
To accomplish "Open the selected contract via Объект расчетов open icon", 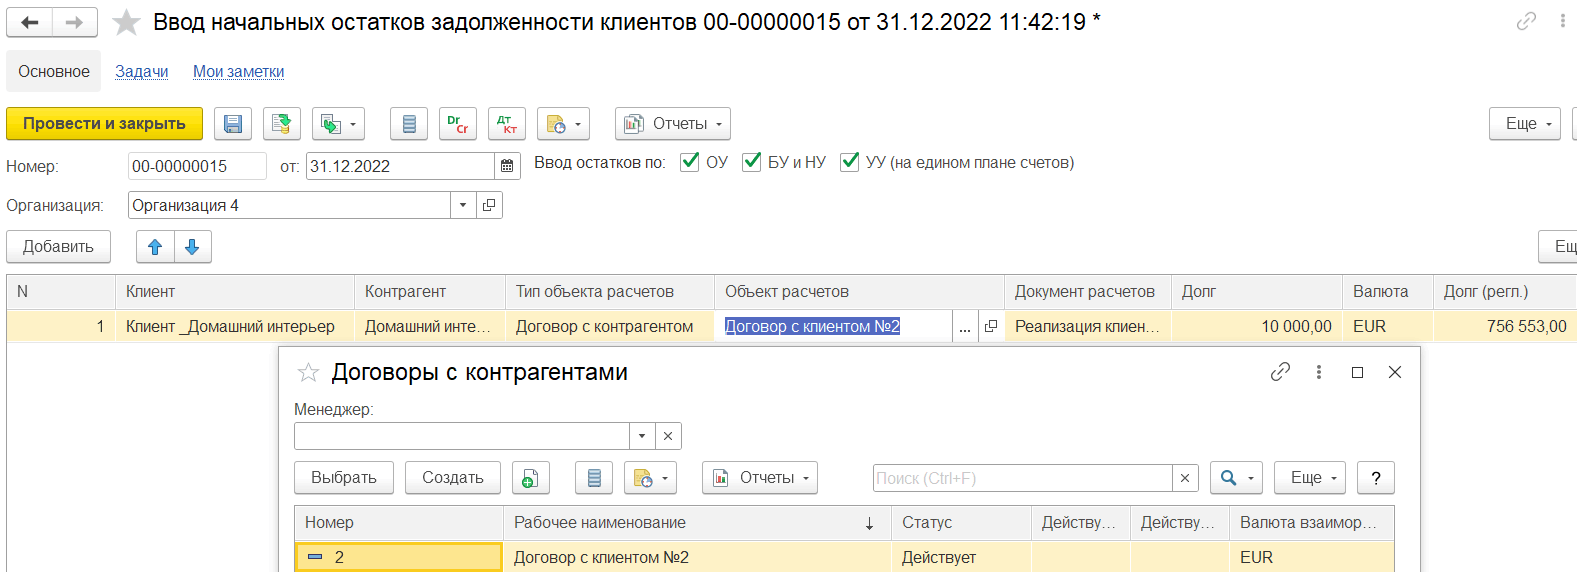I will coord(990,326).
